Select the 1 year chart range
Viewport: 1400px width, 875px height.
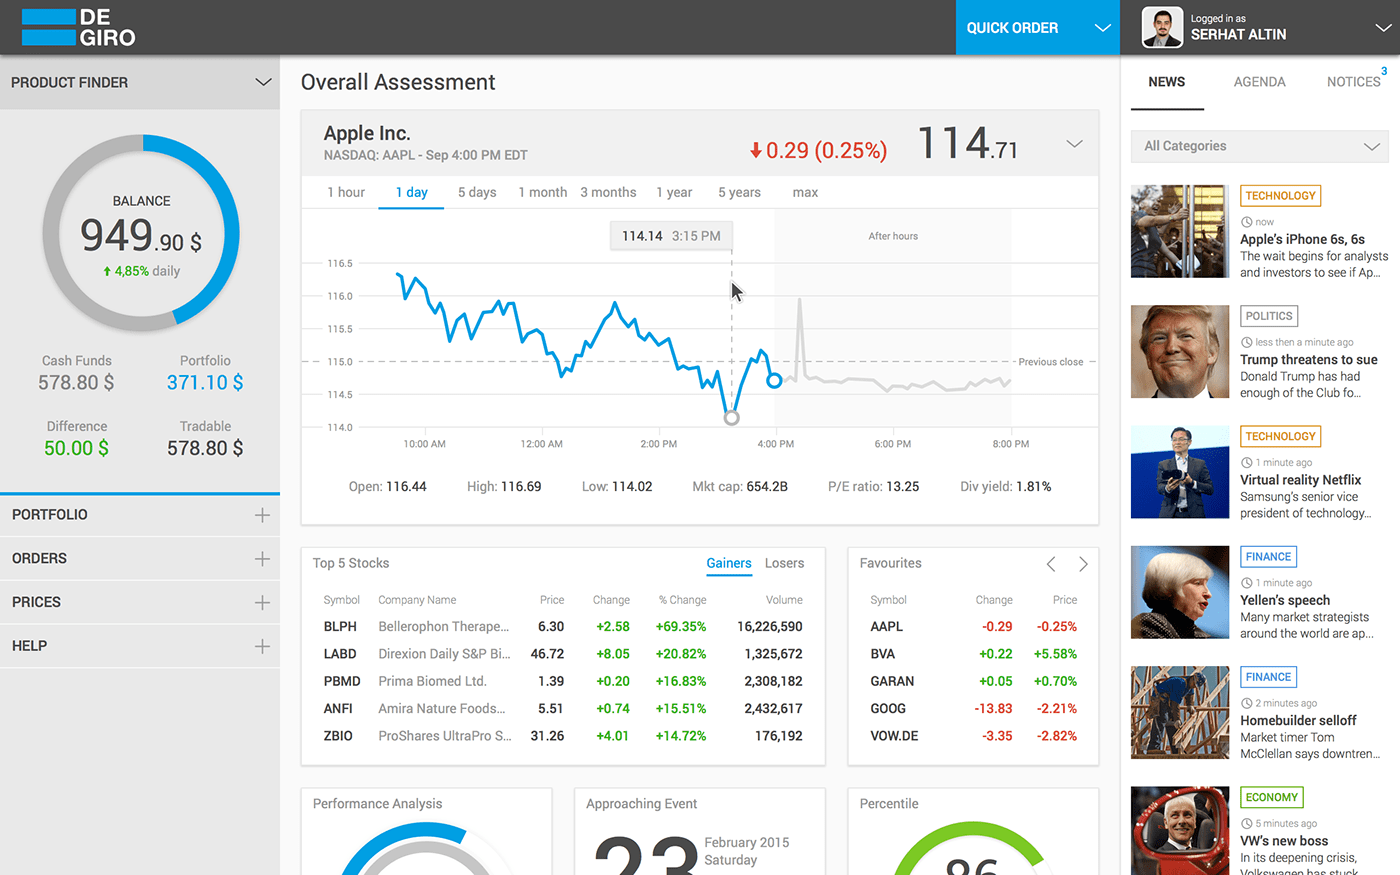point(674,192)
